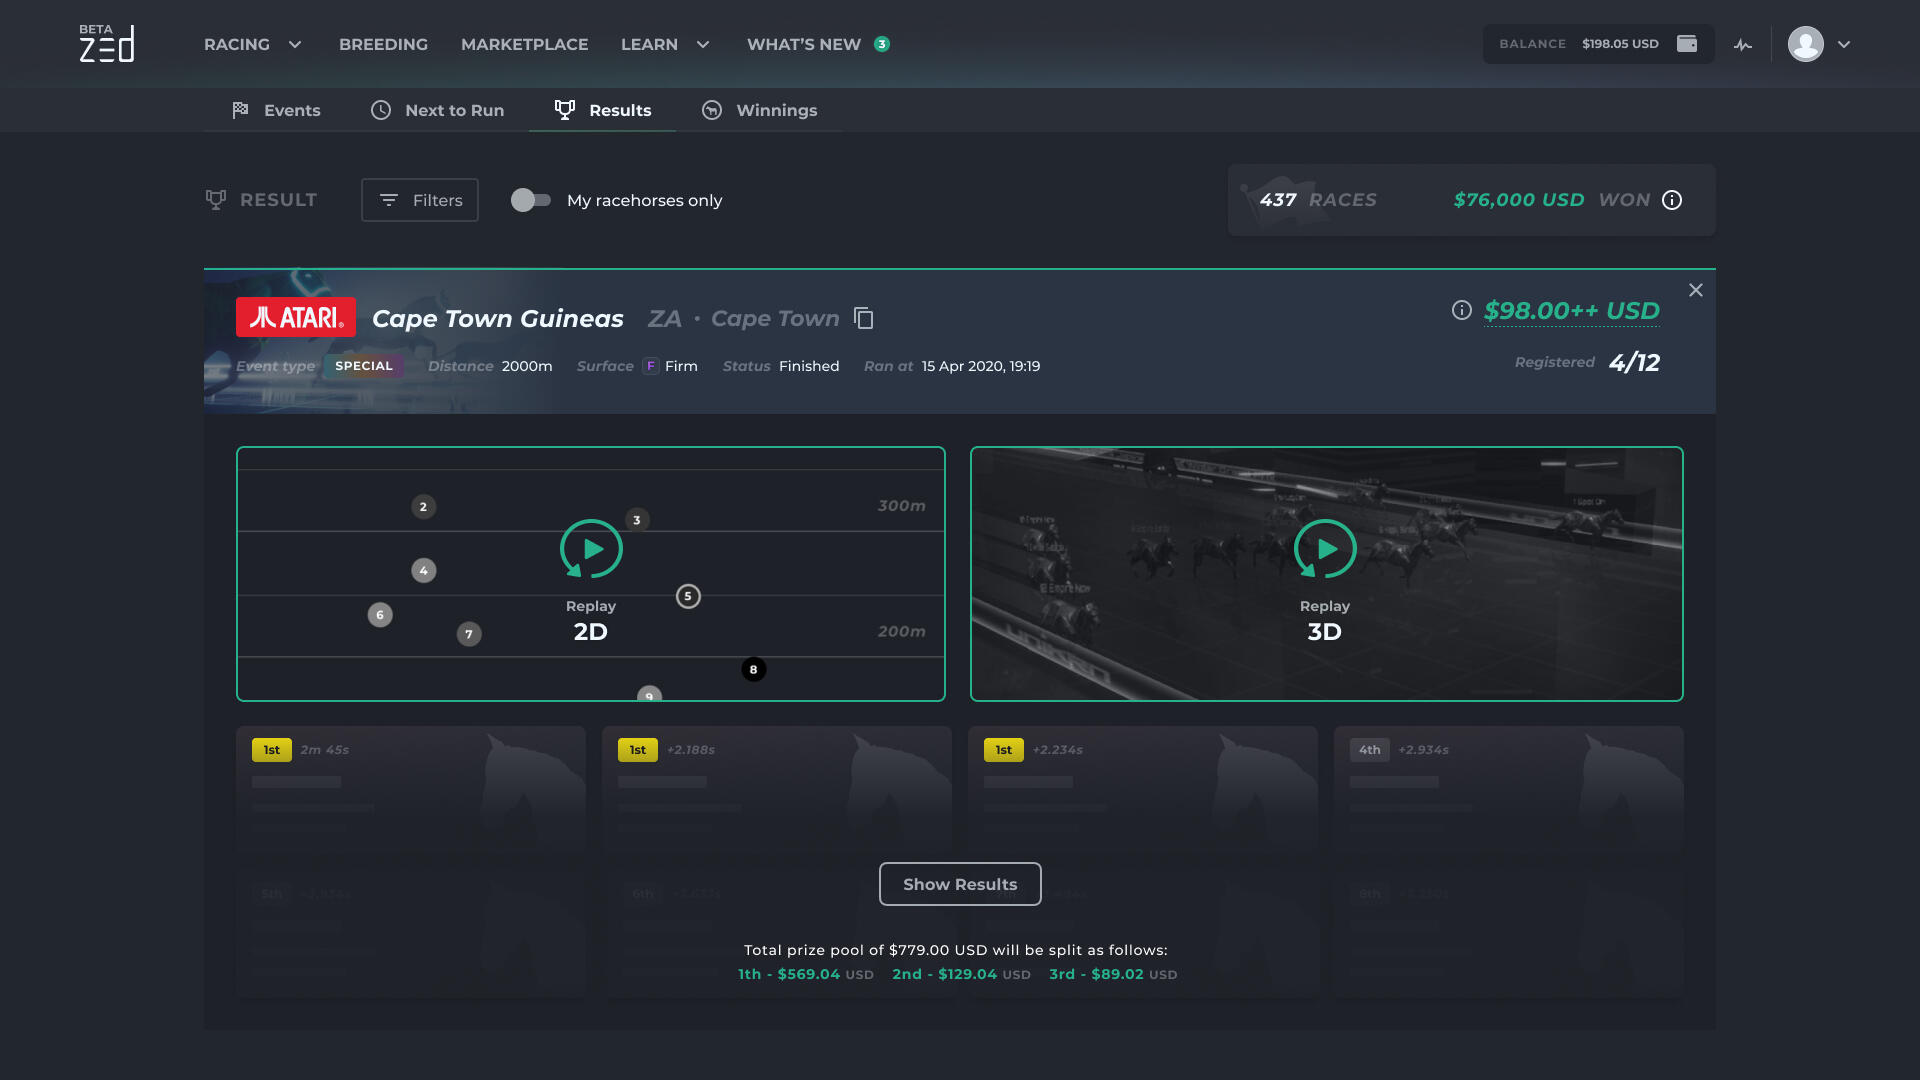The width and height of the screenshot is (1920, 1080).
Task: Click the info icon next to $76,000 USD won
Action: [x=1673, y=200]
